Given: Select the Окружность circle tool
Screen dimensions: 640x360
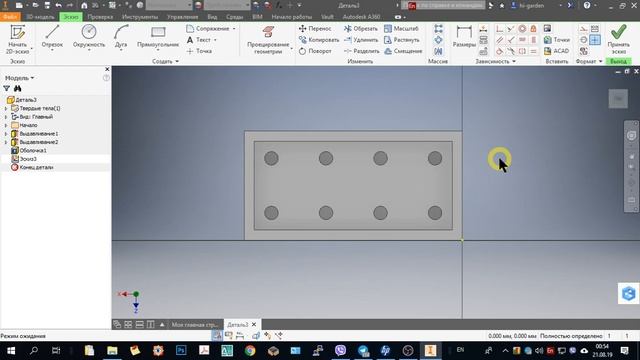Looking at the screenshot, I should [x=89, y=36].
